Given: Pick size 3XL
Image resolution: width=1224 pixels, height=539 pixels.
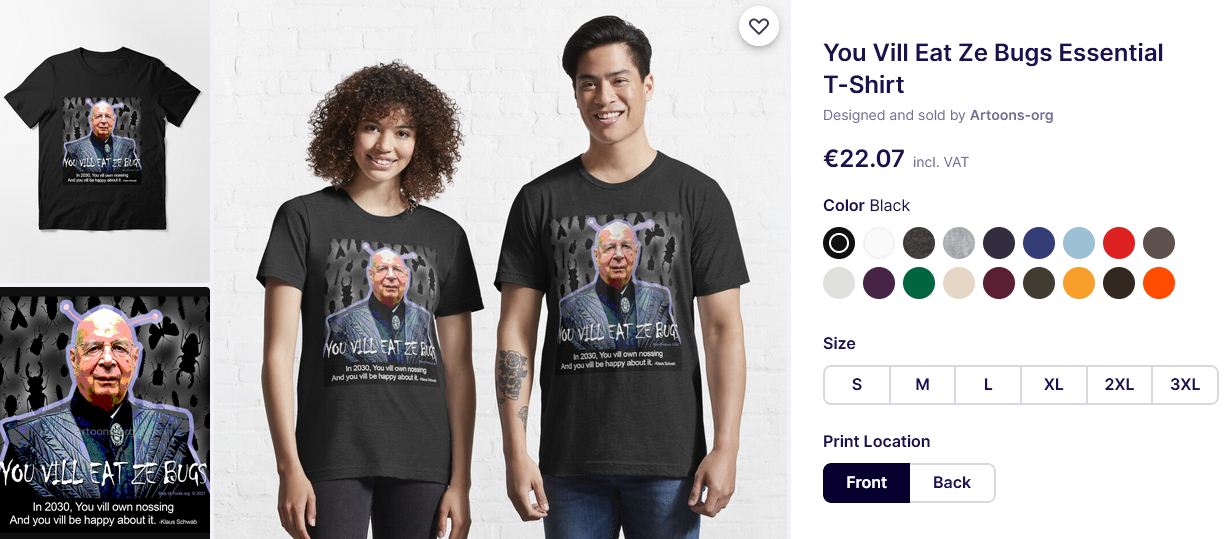Looking at the screenshot, I should point(1185,385).
